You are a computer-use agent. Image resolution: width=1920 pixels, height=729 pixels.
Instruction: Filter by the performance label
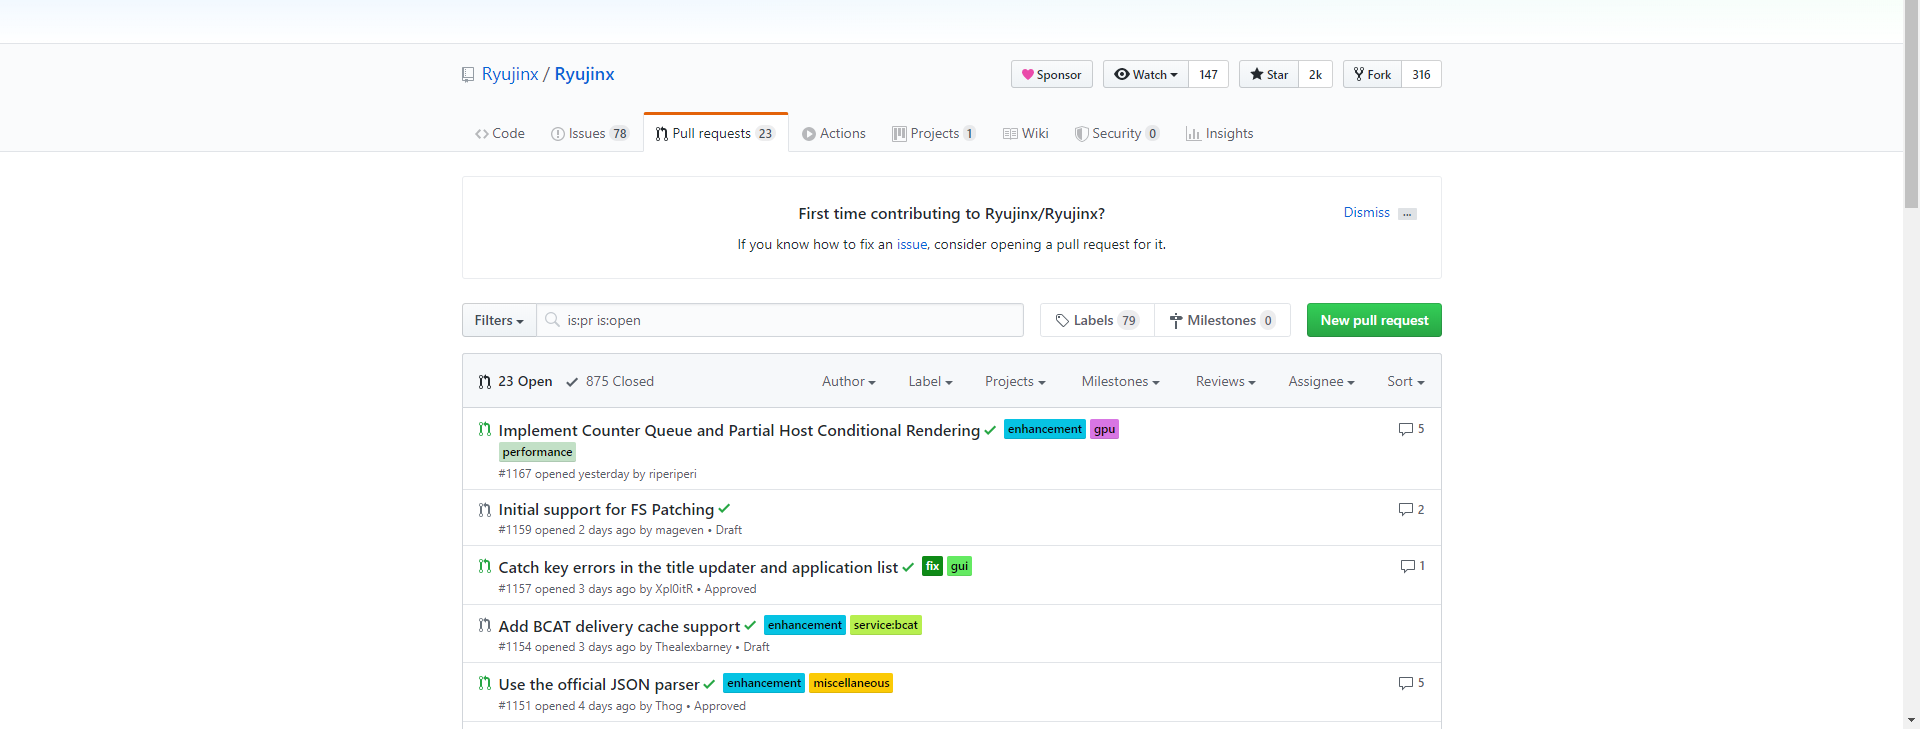[537, 452]
